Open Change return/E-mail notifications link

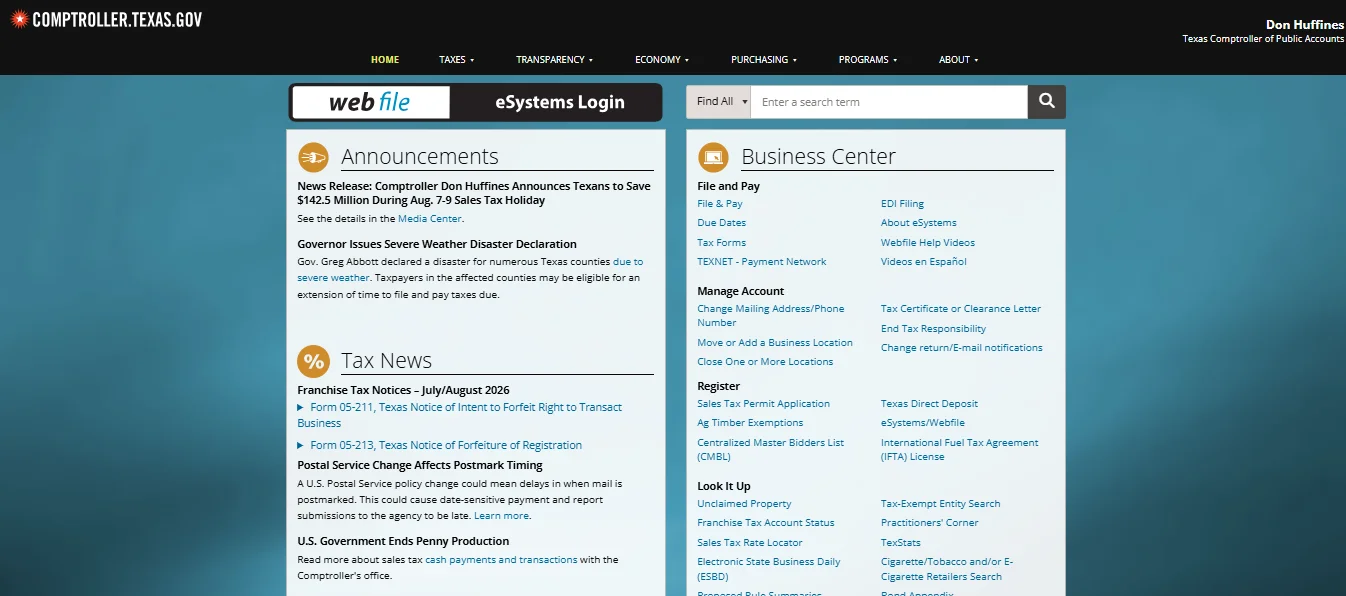962,348
